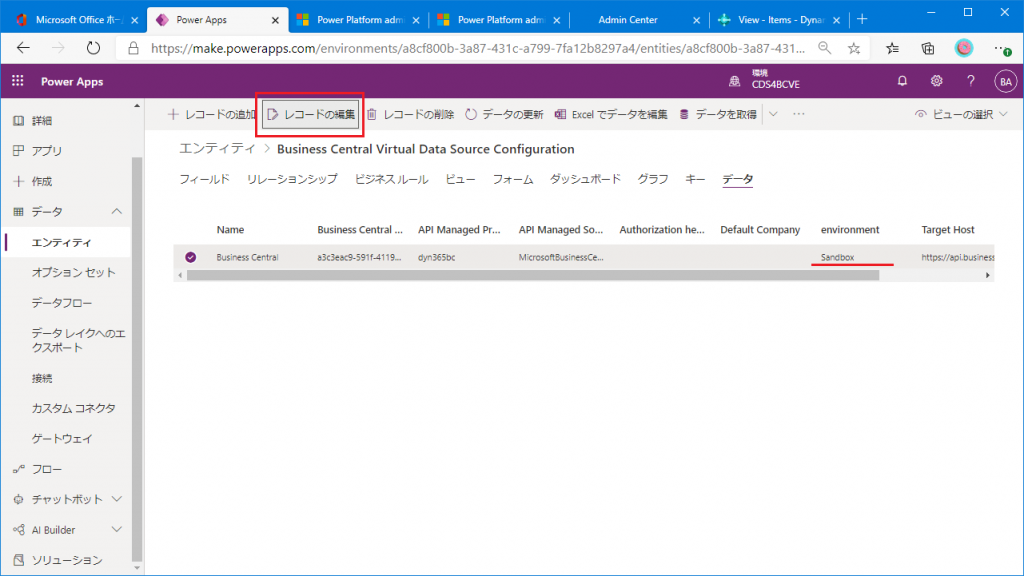Image resolution: width=1024 pixels, height=576 pixels.
Task: Click the zoom magnifier in address bar
Action: (x=824, y=48)
